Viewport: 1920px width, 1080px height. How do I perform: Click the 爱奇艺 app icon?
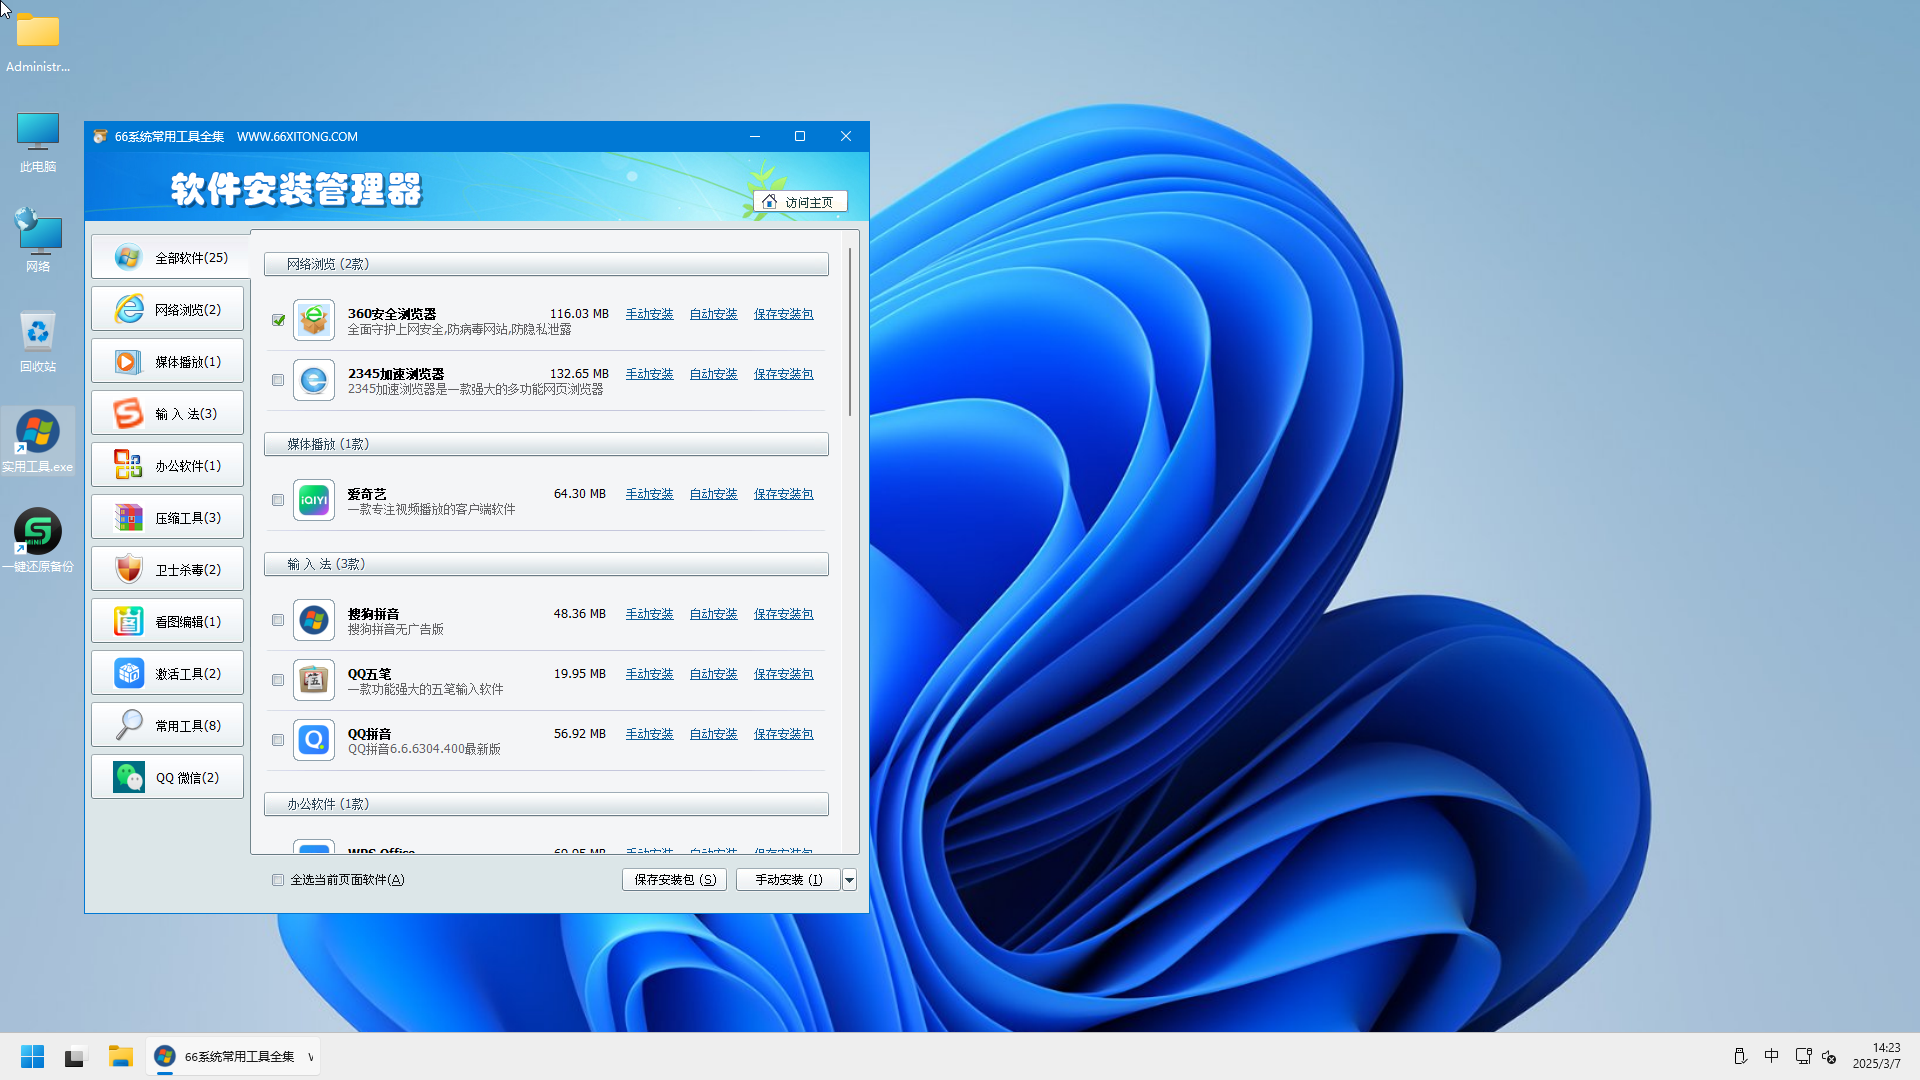(x=314, y=500)
